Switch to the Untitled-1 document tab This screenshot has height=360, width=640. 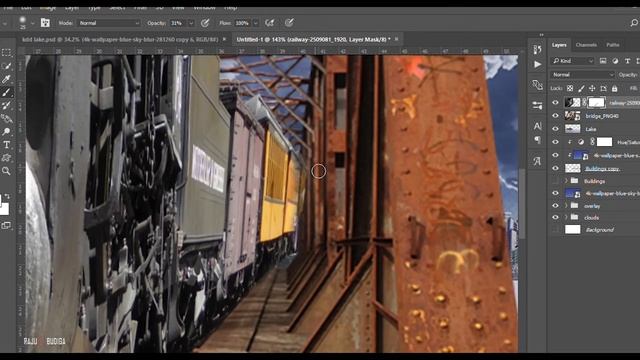[313, 40]
